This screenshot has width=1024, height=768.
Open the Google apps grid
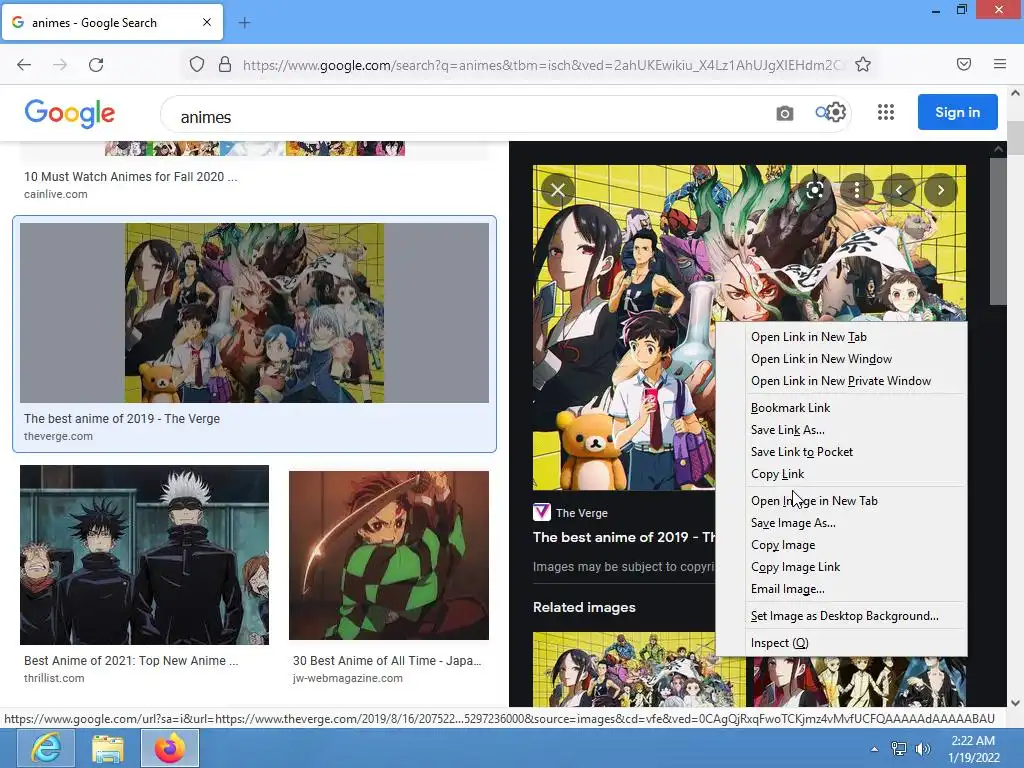pos(886,112)
